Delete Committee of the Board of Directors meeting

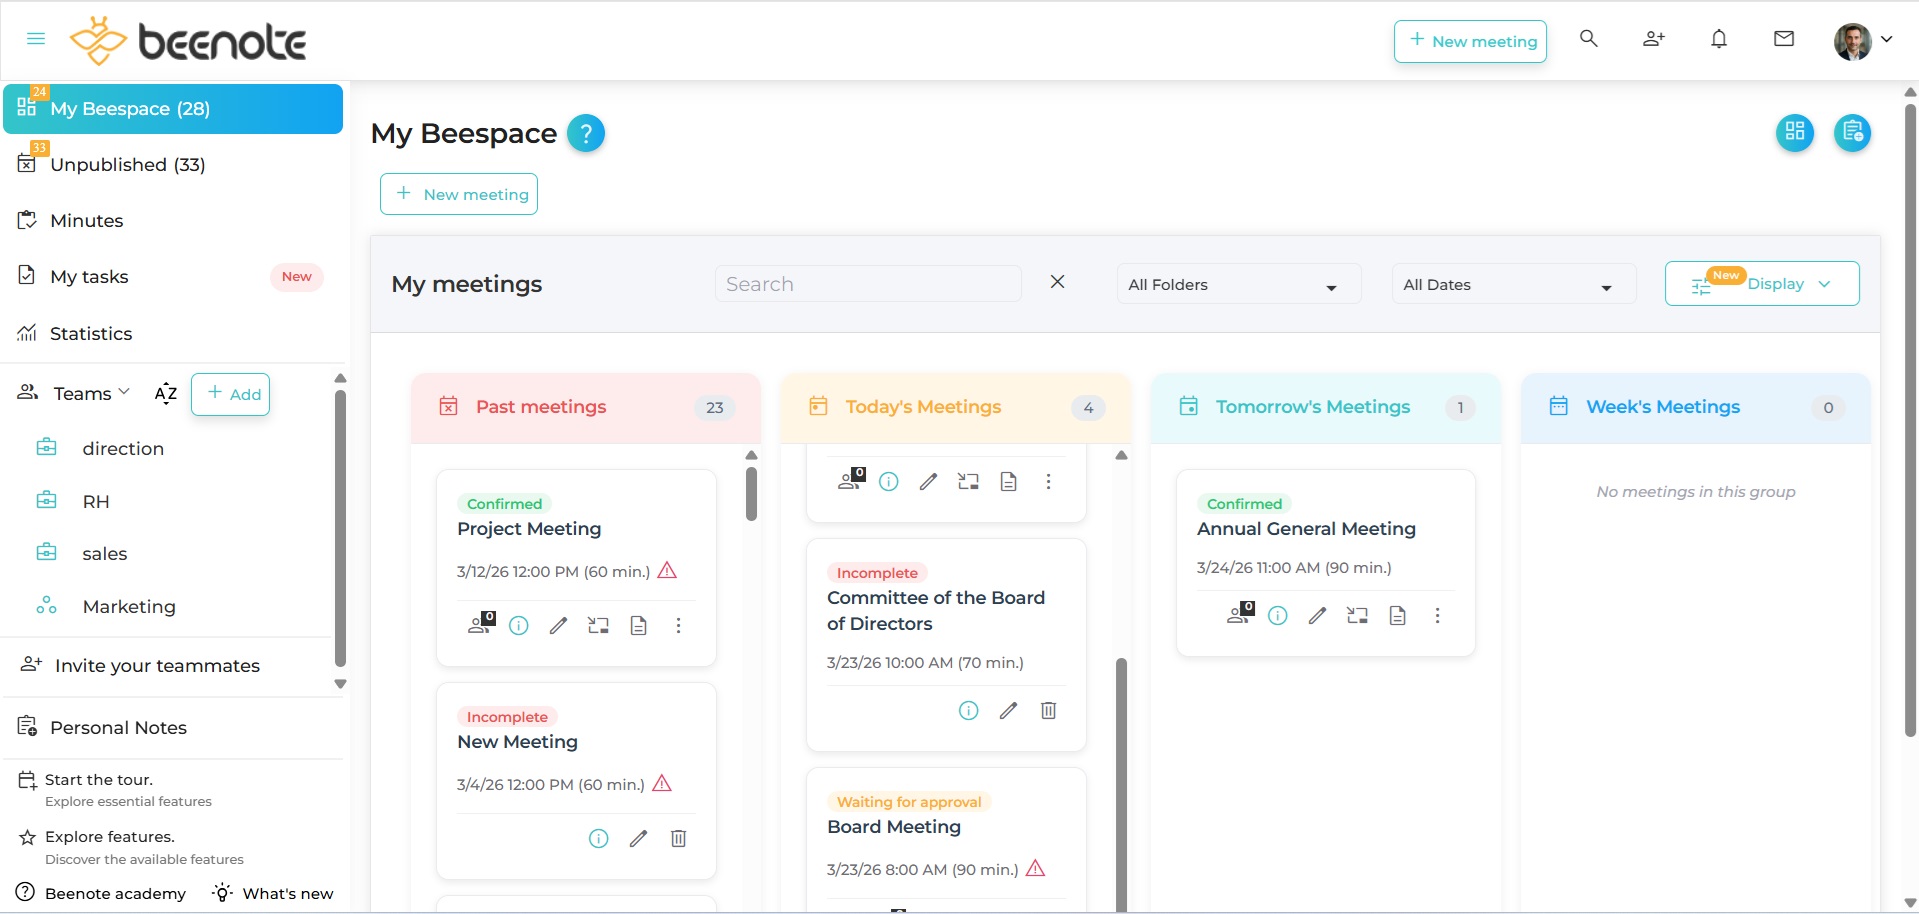[x=1048, y=711]
